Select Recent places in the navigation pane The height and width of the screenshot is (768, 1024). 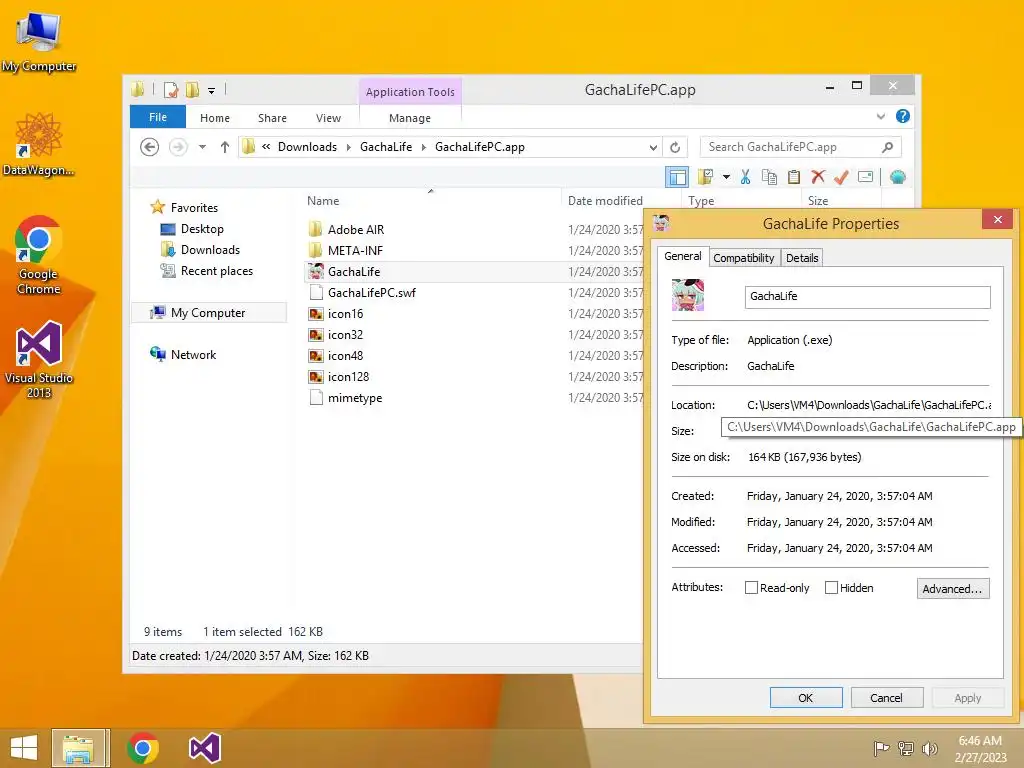217,271
